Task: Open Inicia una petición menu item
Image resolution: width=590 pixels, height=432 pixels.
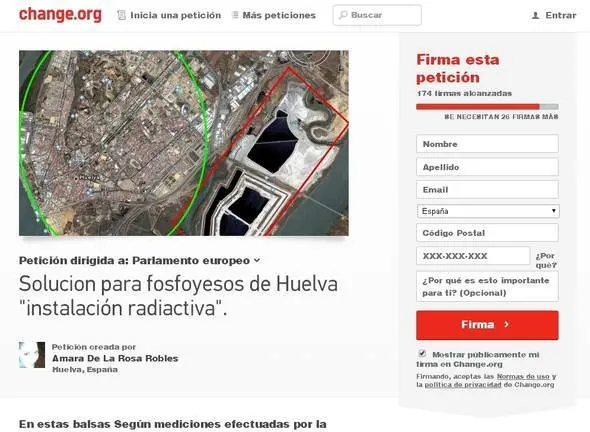Action: click(x=175, y=15)
